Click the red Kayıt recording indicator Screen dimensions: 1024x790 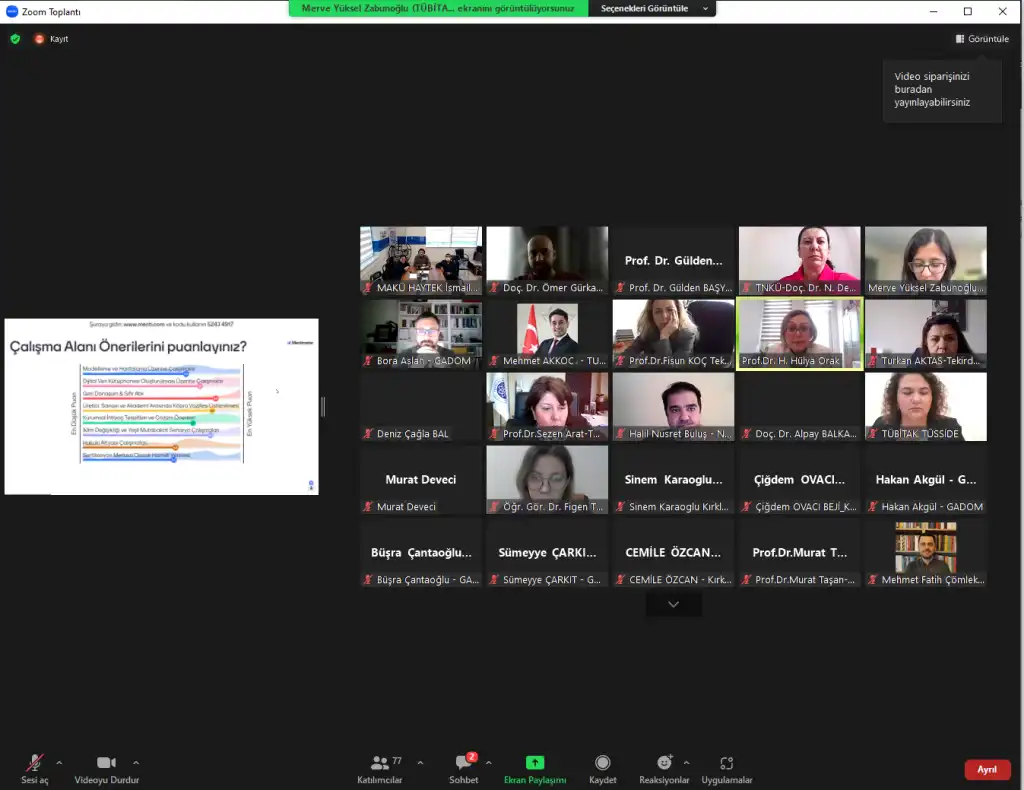(x=40, y=39)
